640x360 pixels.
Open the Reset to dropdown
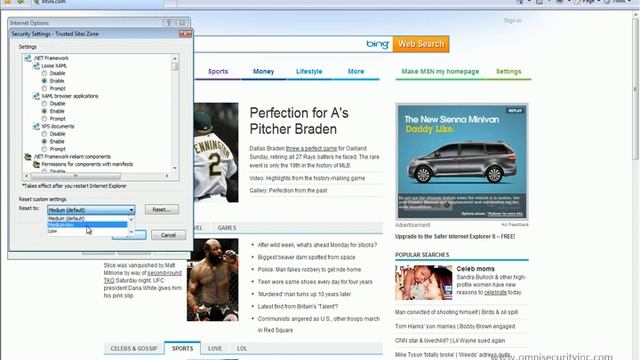click(x=91, y=210)
